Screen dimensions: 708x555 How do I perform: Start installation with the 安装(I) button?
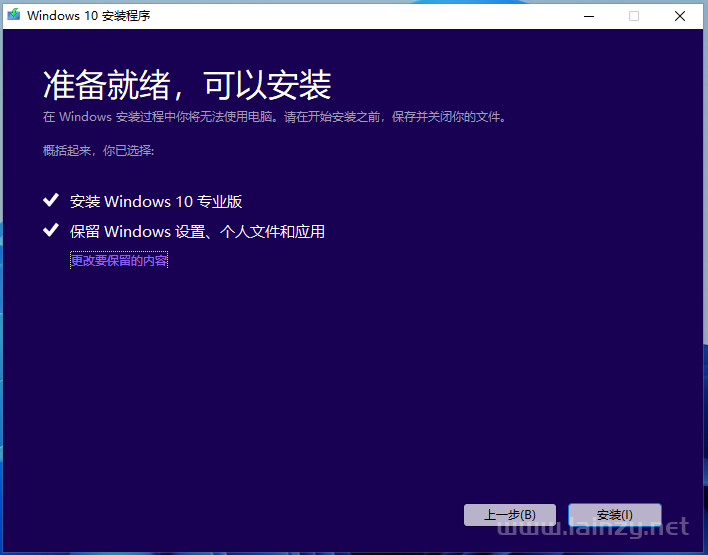tap(614, 515)
